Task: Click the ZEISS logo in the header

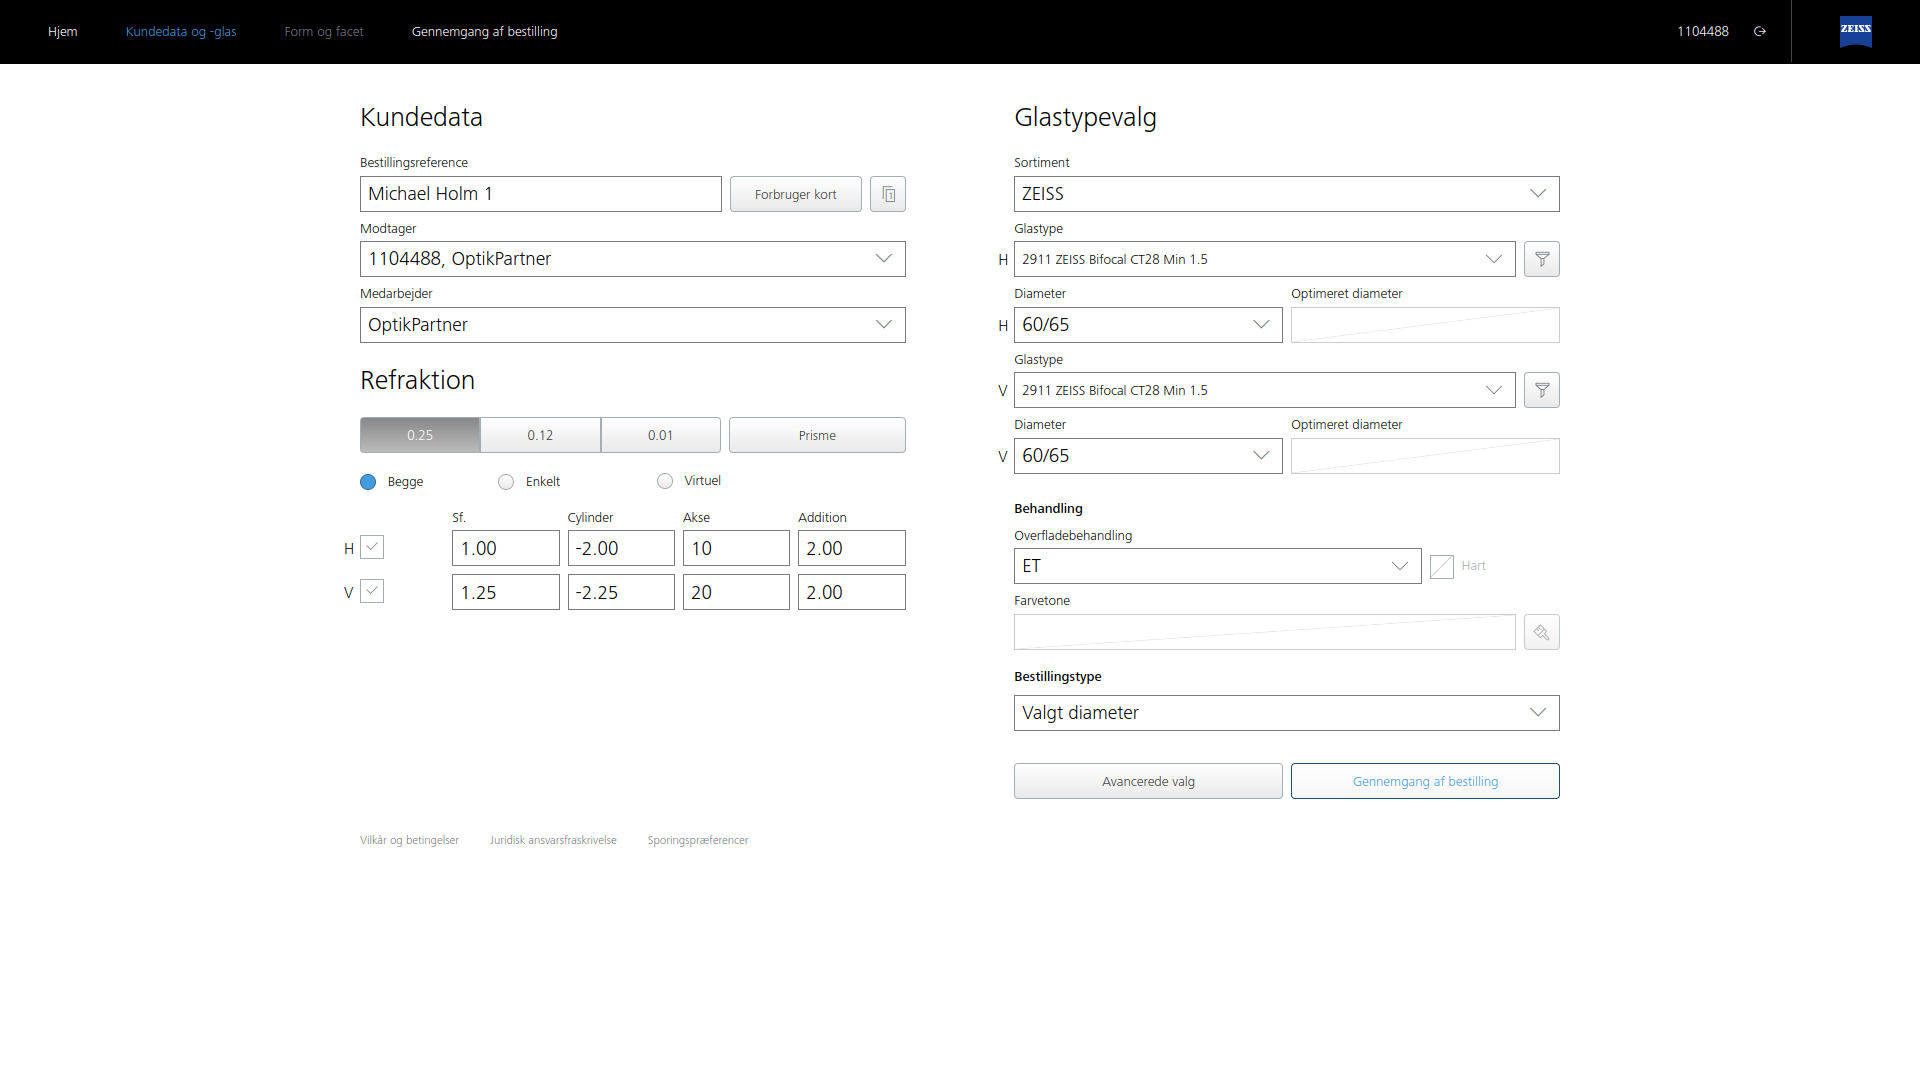Action: (x=1855, y=31)
